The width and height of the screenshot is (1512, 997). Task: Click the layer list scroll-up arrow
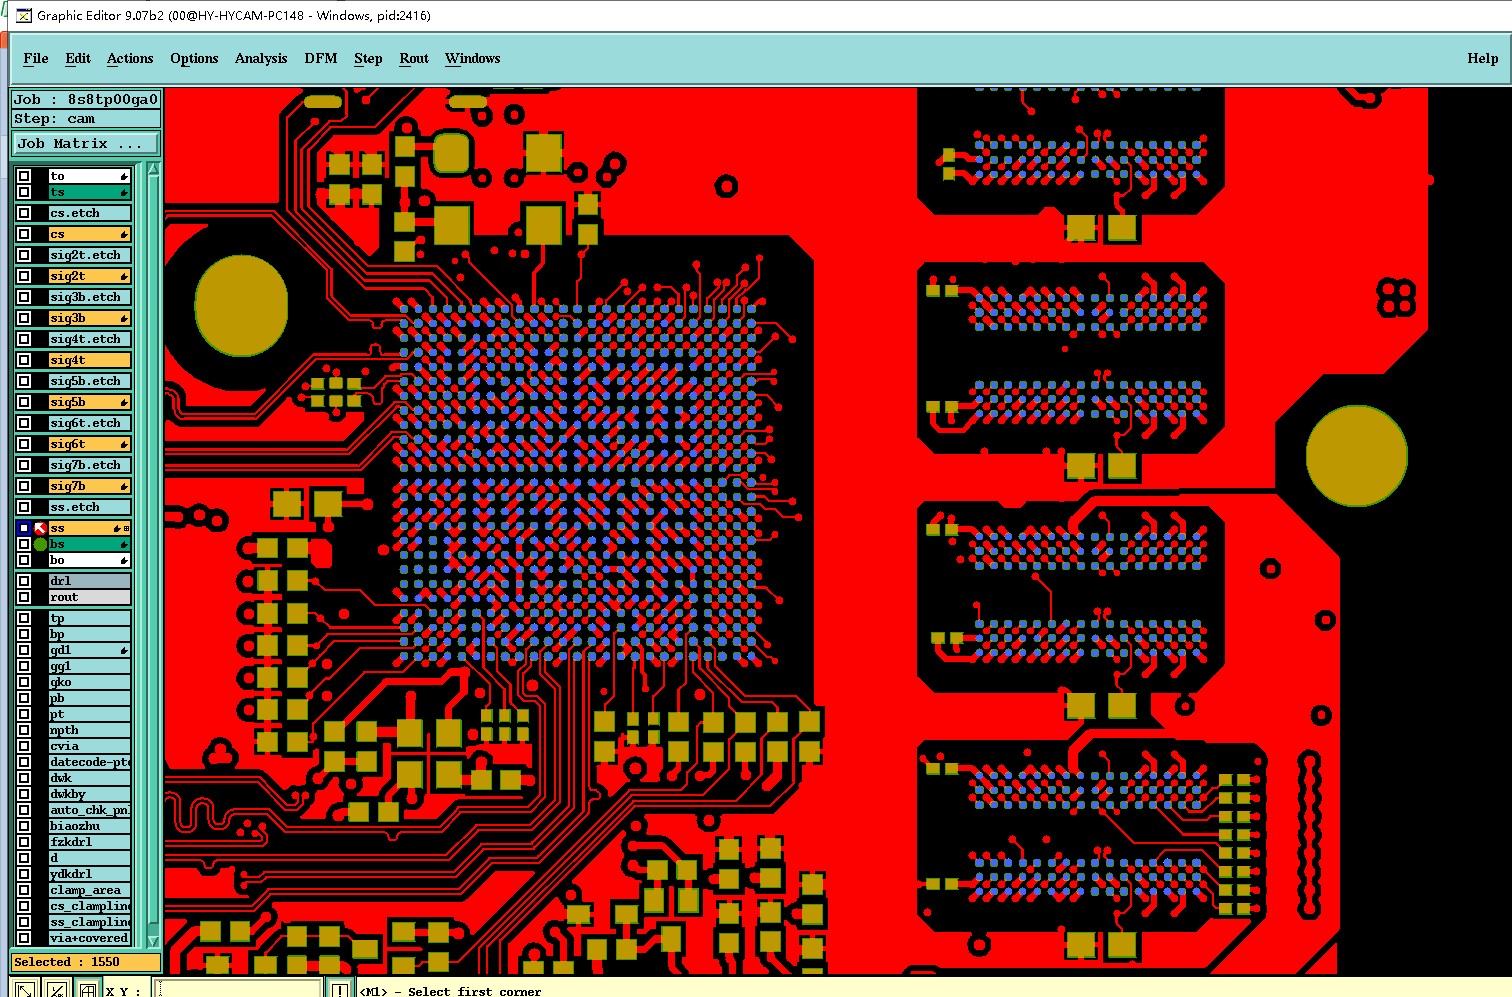[x=153, y=169]
